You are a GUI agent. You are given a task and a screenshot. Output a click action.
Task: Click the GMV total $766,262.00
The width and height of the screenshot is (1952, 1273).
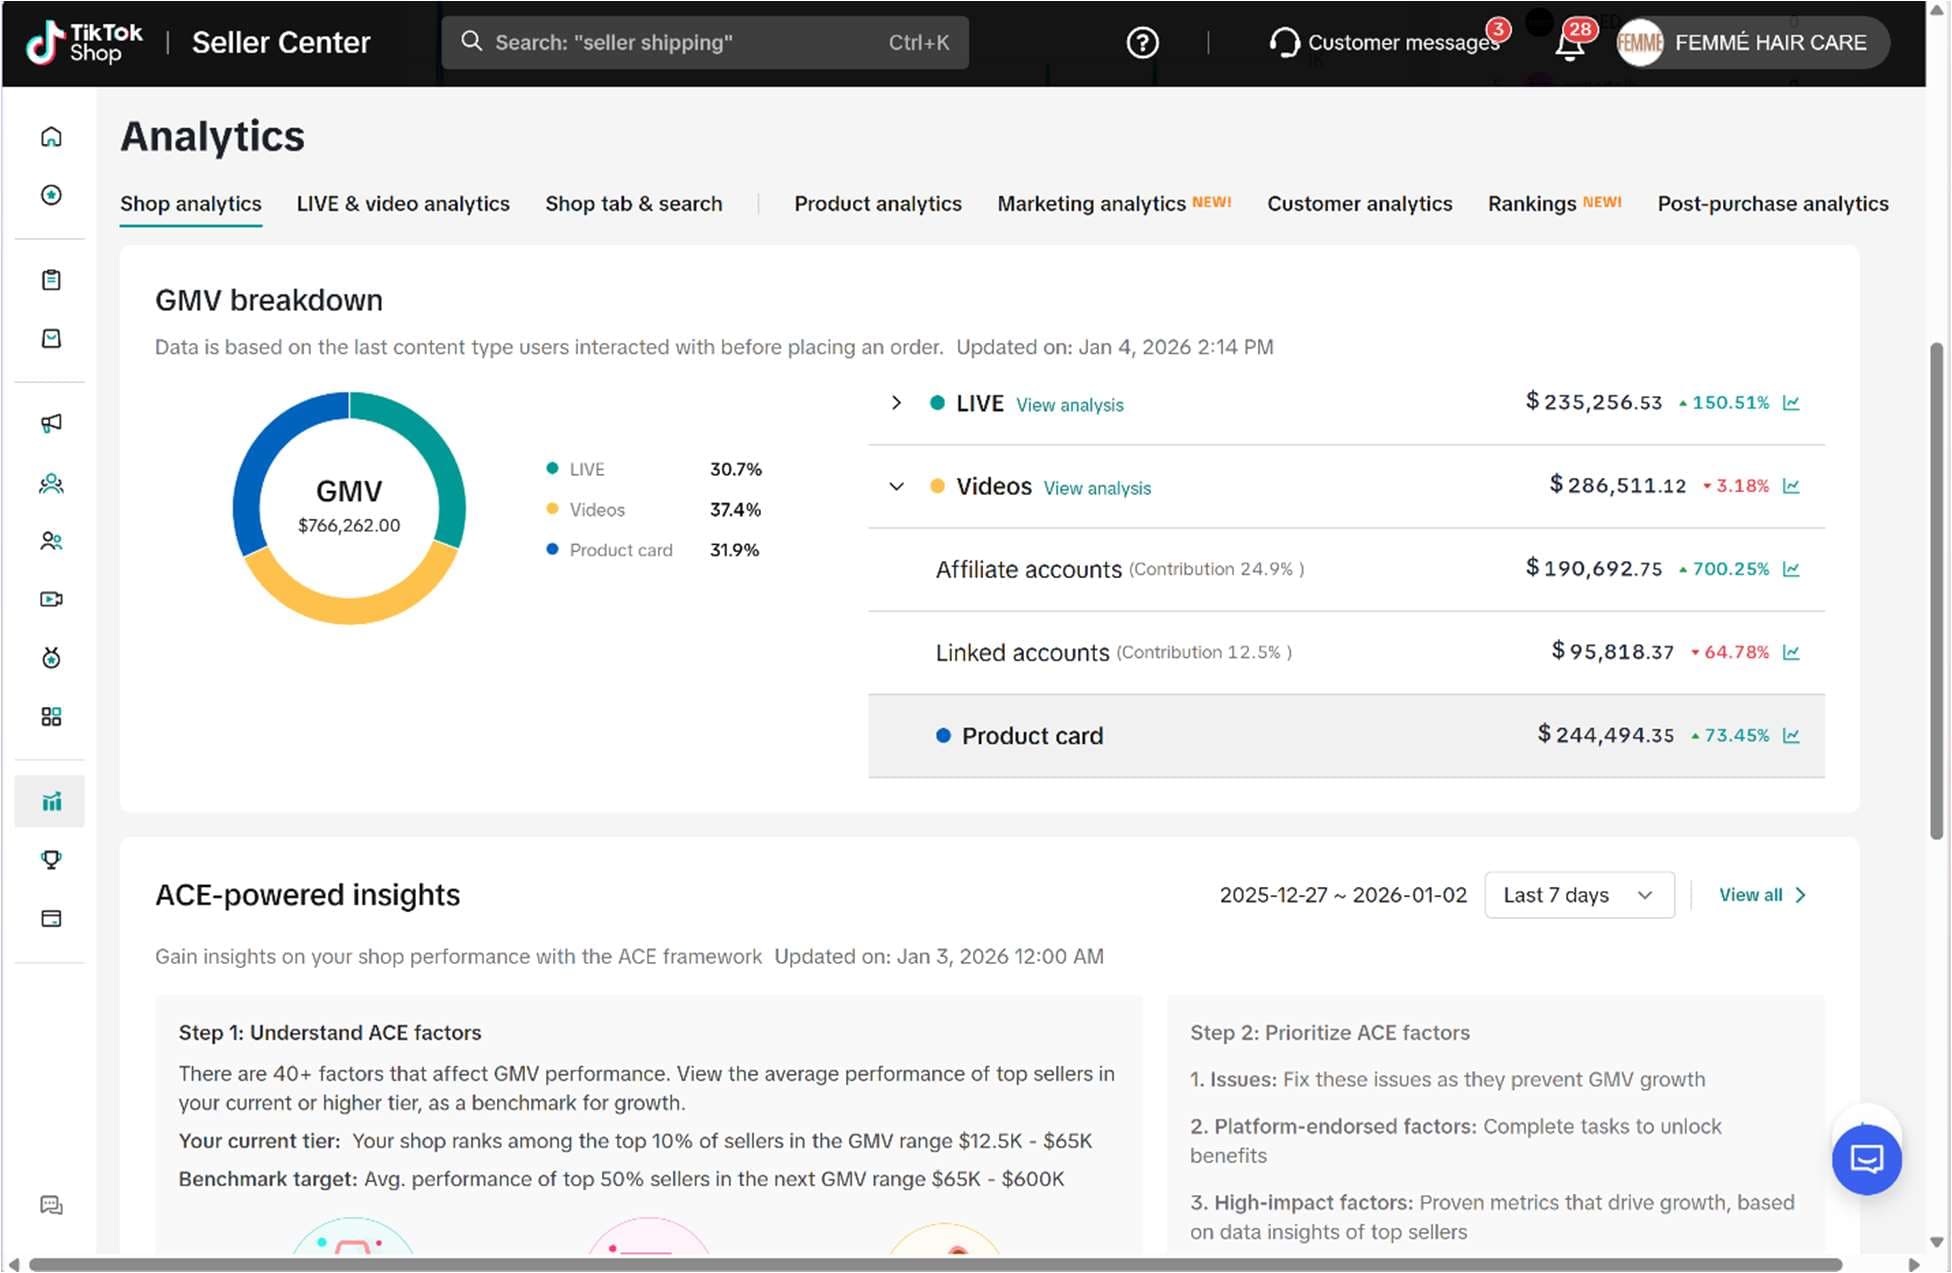[x=349, y=526]
